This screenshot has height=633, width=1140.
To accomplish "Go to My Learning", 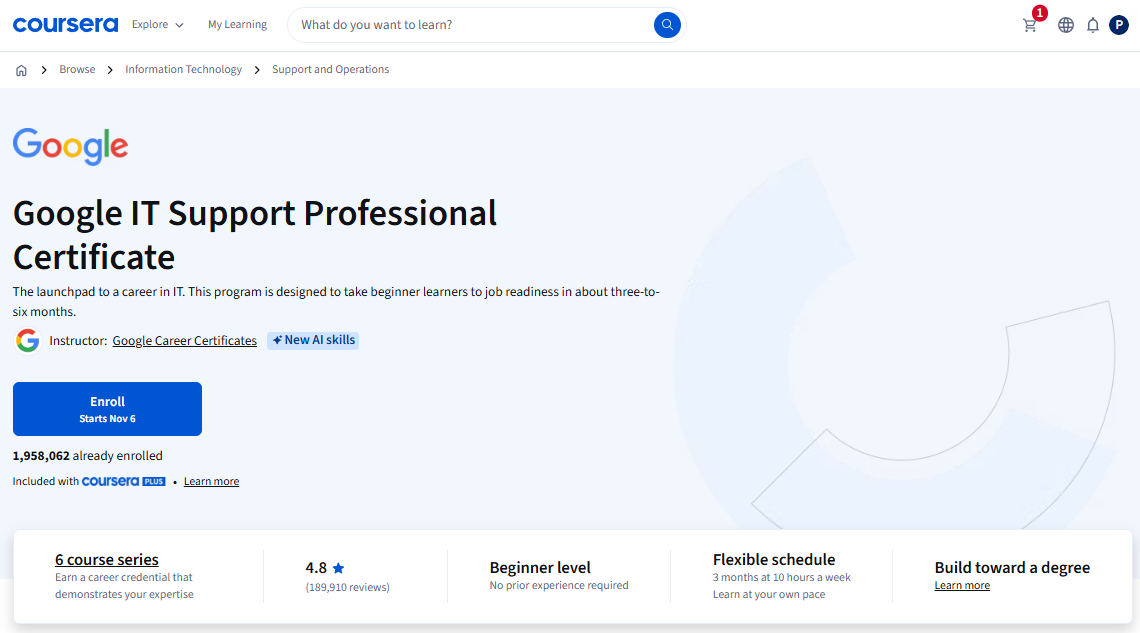I will click(237, 24).
